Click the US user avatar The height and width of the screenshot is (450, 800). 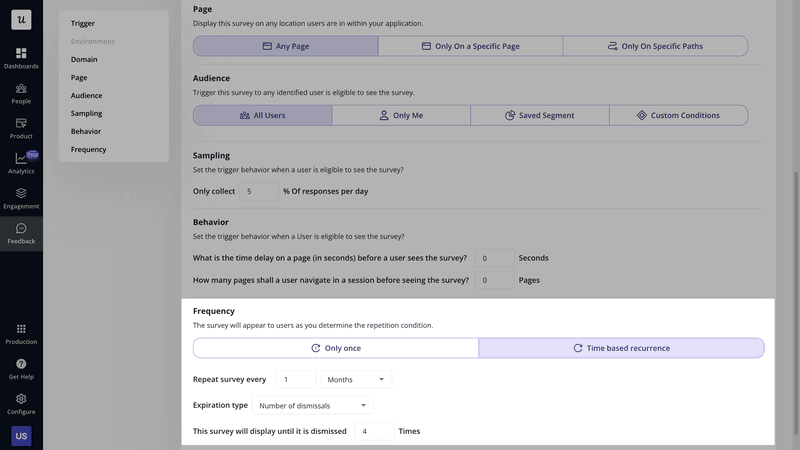21,436
